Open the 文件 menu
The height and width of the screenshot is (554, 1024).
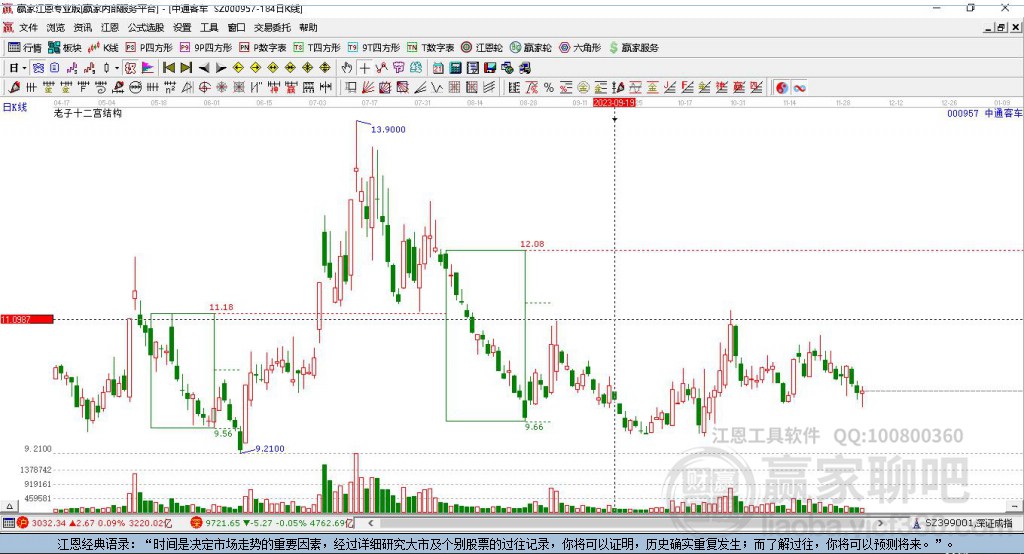[28, 27]
